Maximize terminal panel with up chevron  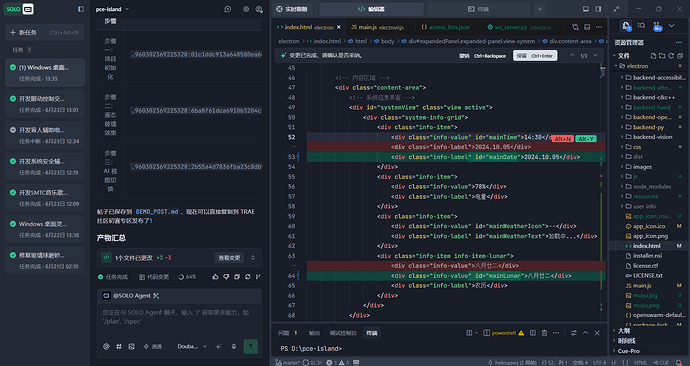pyautogui.click(x=585, y=333)
